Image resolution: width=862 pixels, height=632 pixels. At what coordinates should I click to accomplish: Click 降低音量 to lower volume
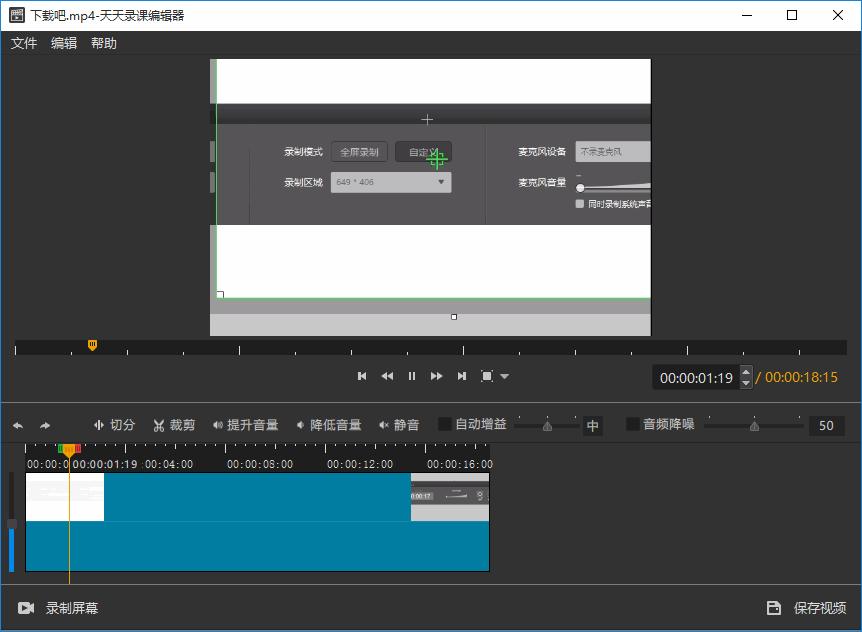[x=328, y=425]
